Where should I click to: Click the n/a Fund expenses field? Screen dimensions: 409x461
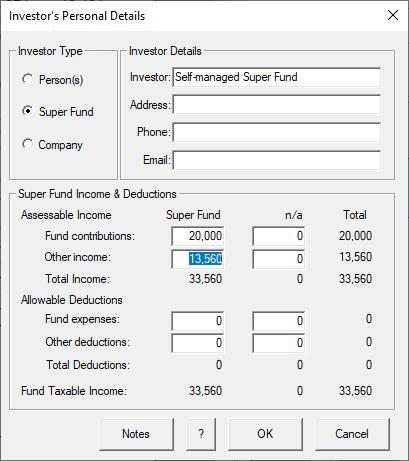click(278, 321)
